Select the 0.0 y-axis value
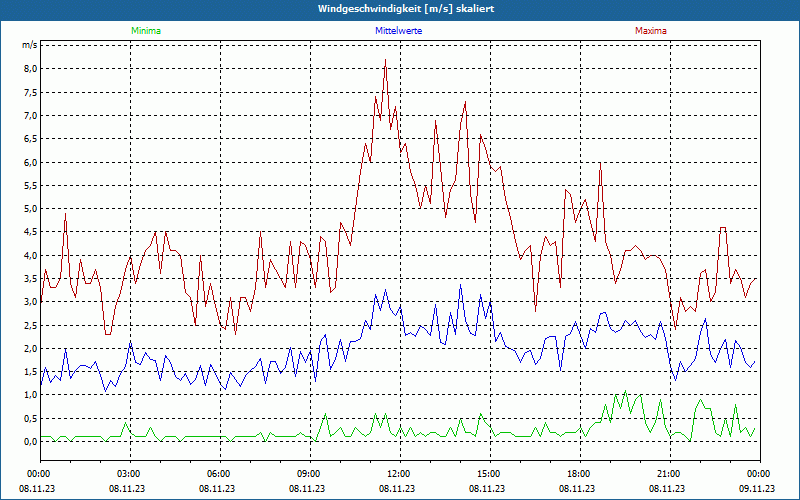This screenshot has width=800, height=500. (30, 441)
